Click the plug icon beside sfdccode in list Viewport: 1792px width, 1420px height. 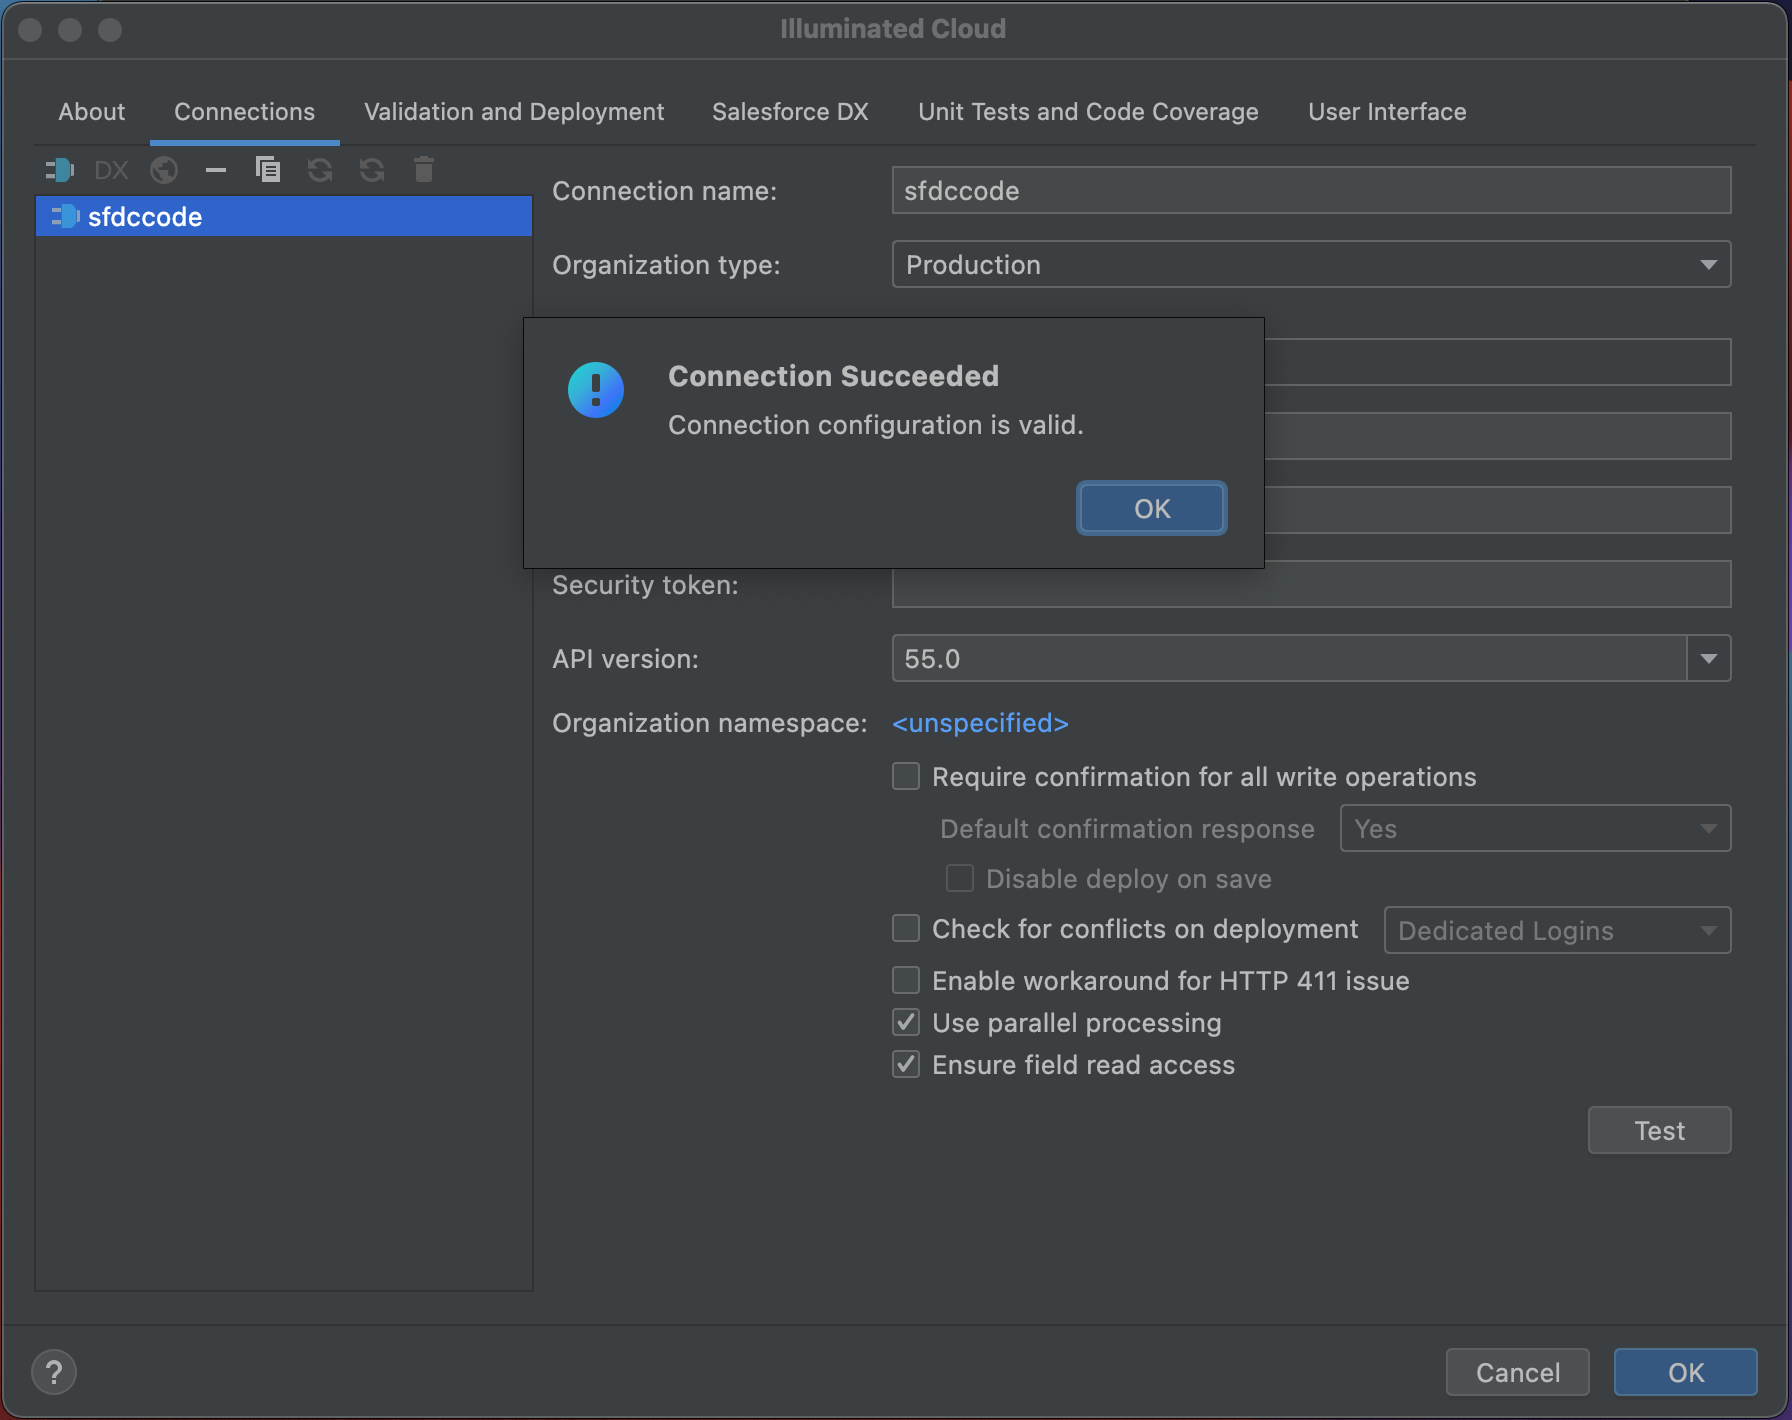65,216
